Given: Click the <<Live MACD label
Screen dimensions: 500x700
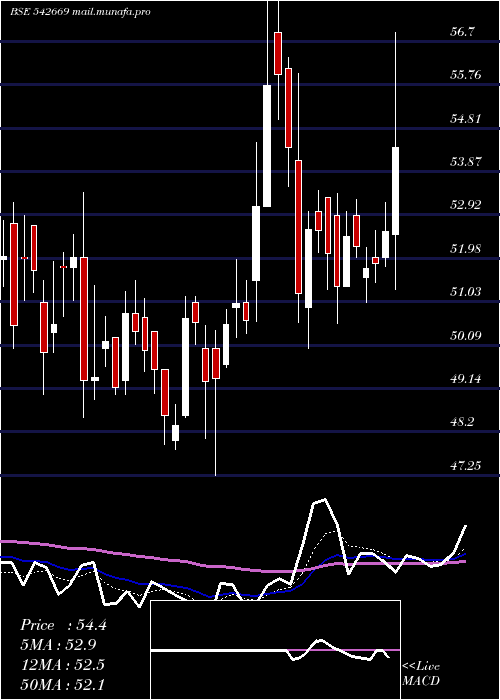Looking at the screenshot, I should (x=421, y=674).
